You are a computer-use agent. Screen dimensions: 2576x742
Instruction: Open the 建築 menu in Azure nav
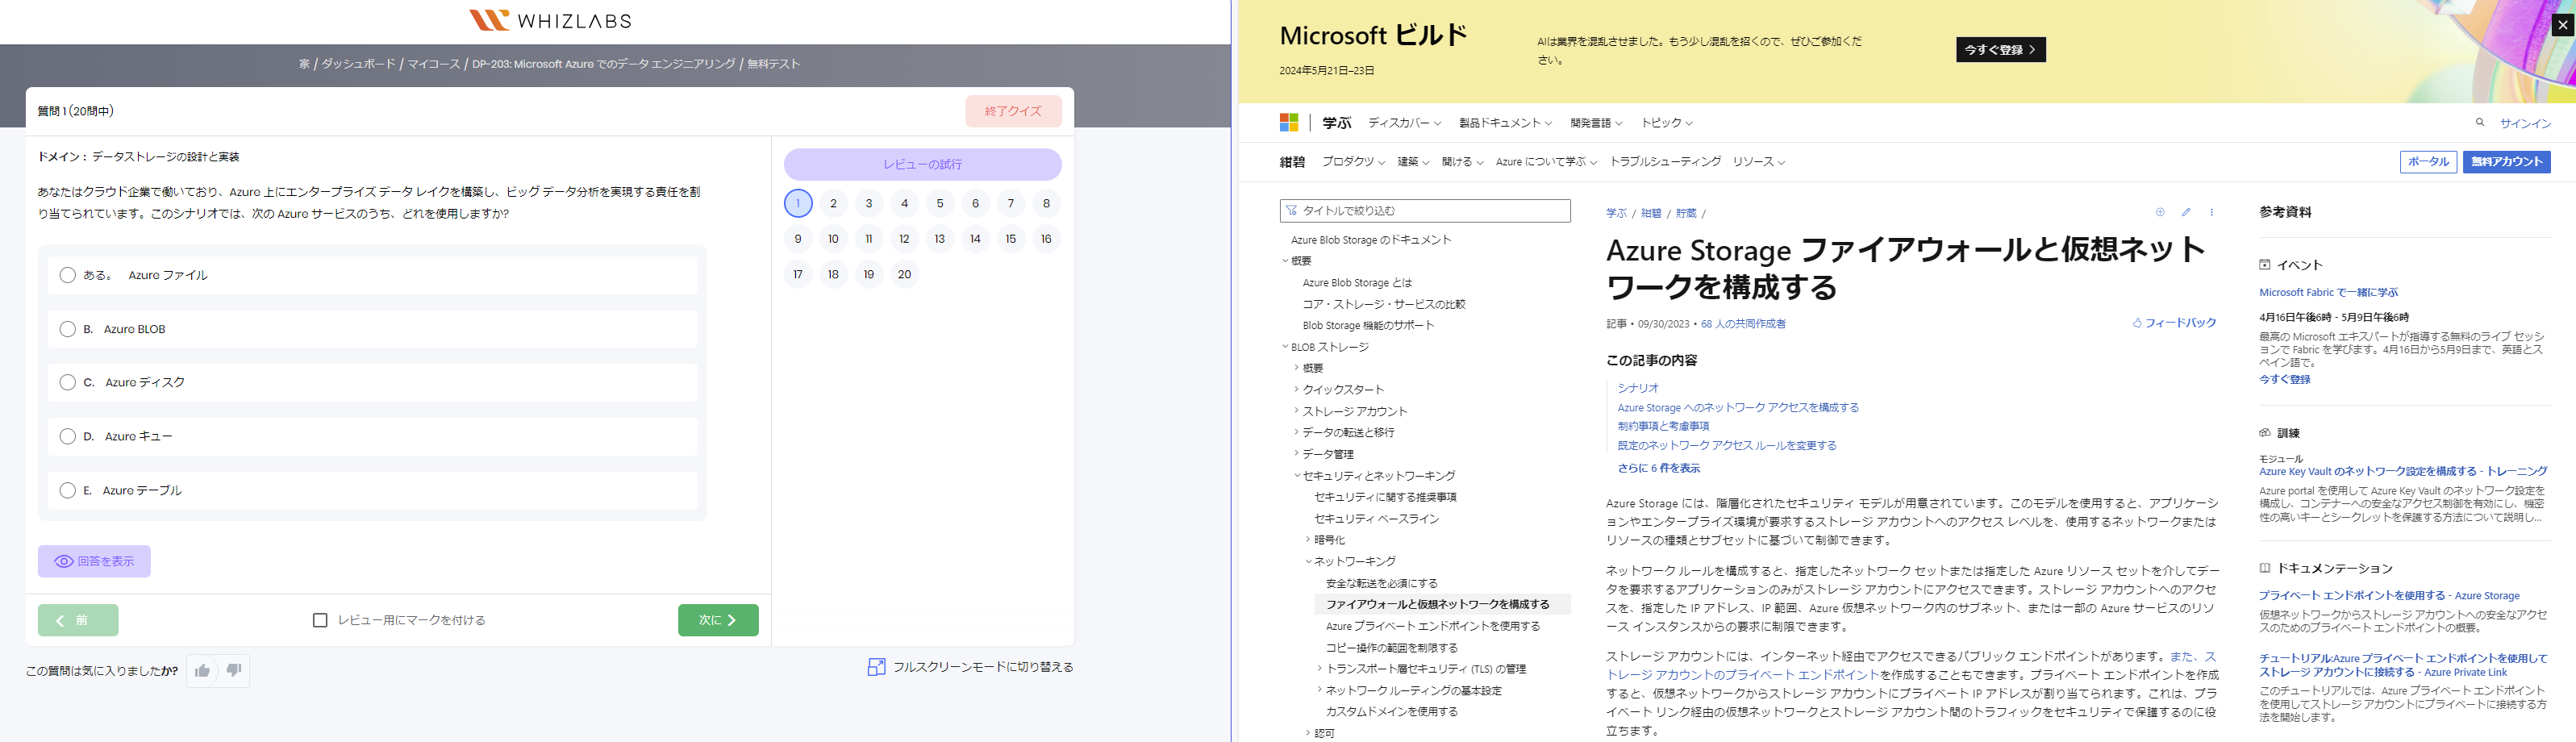click(1413, 162)
